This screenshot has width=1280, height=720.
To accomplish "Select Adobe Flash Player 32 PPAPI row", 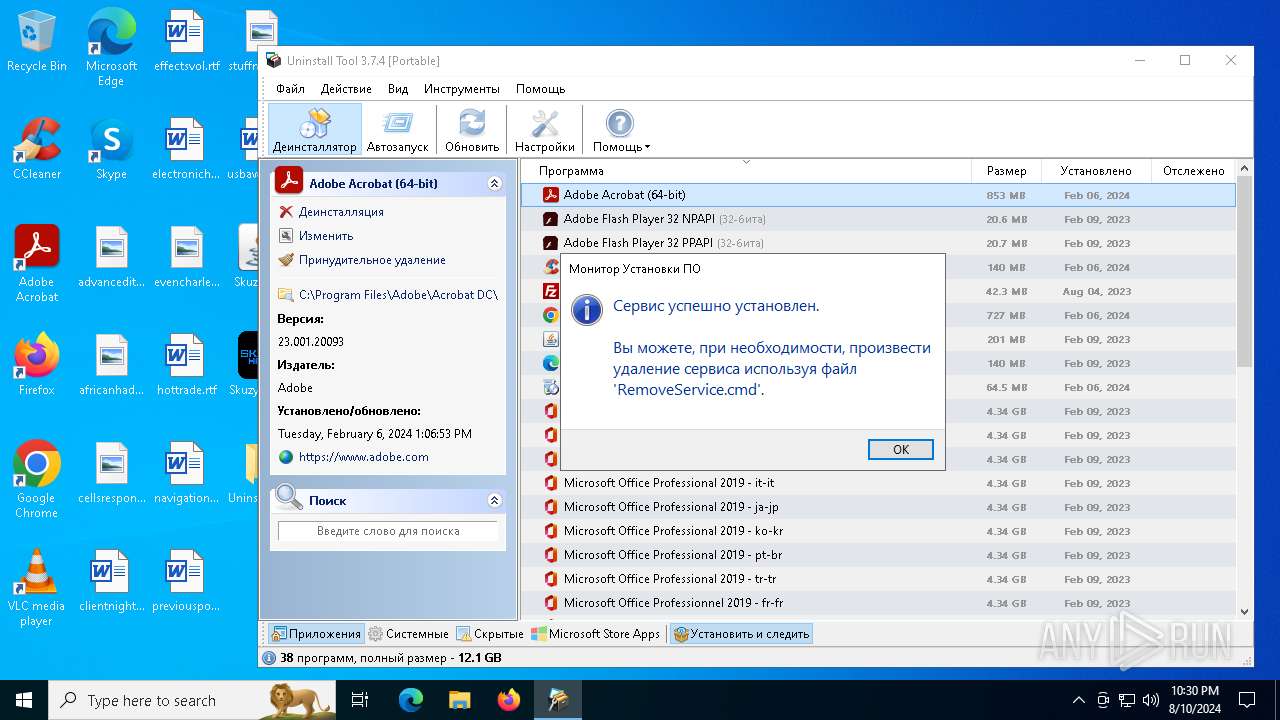I will 878,243.
